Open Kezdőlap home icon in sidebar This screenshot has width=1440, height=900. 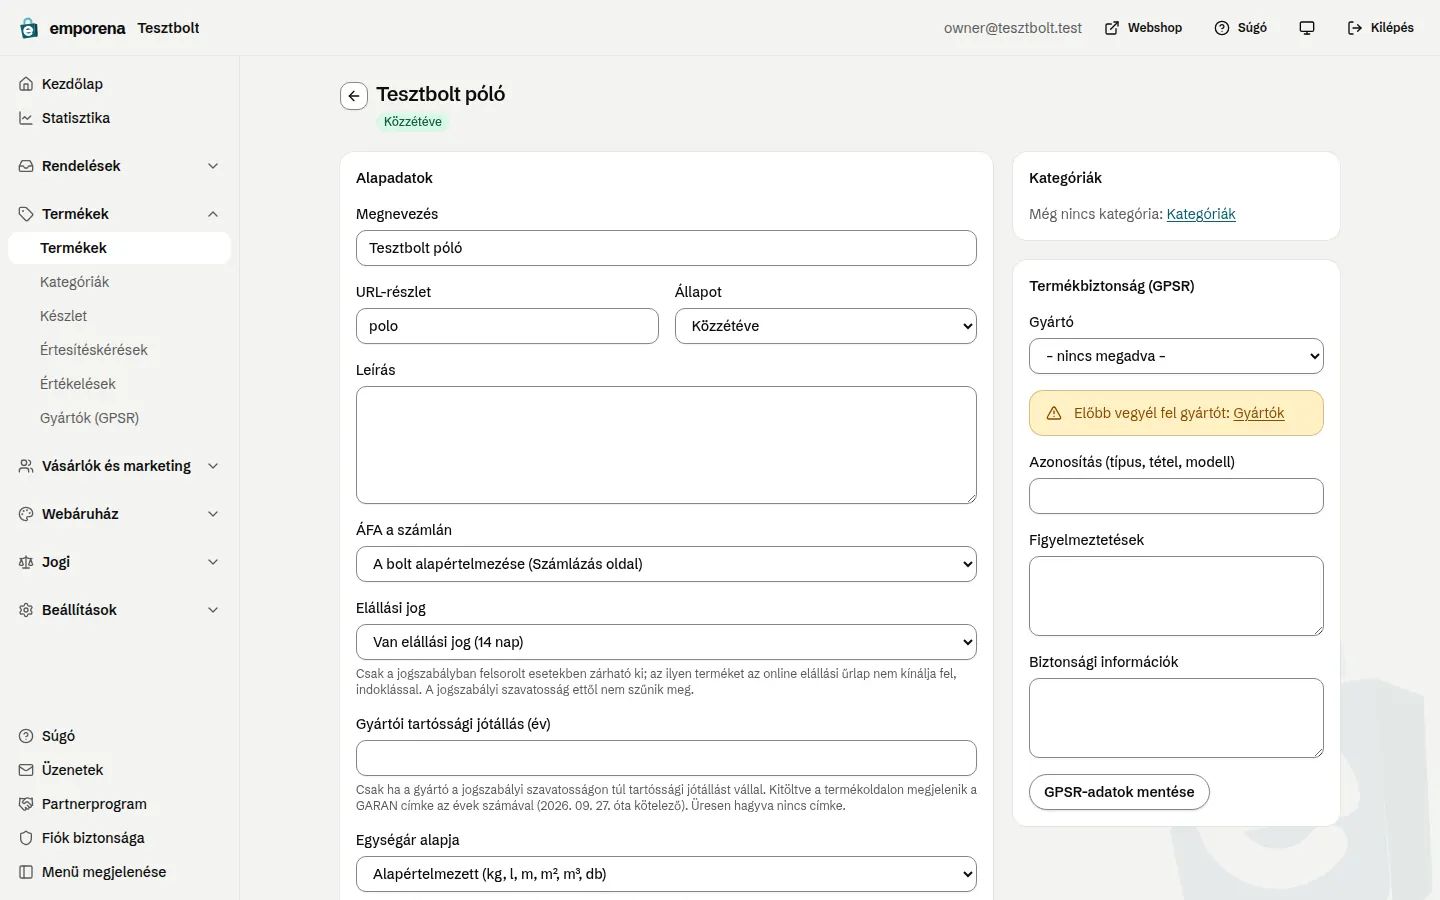tap(26, 84)
